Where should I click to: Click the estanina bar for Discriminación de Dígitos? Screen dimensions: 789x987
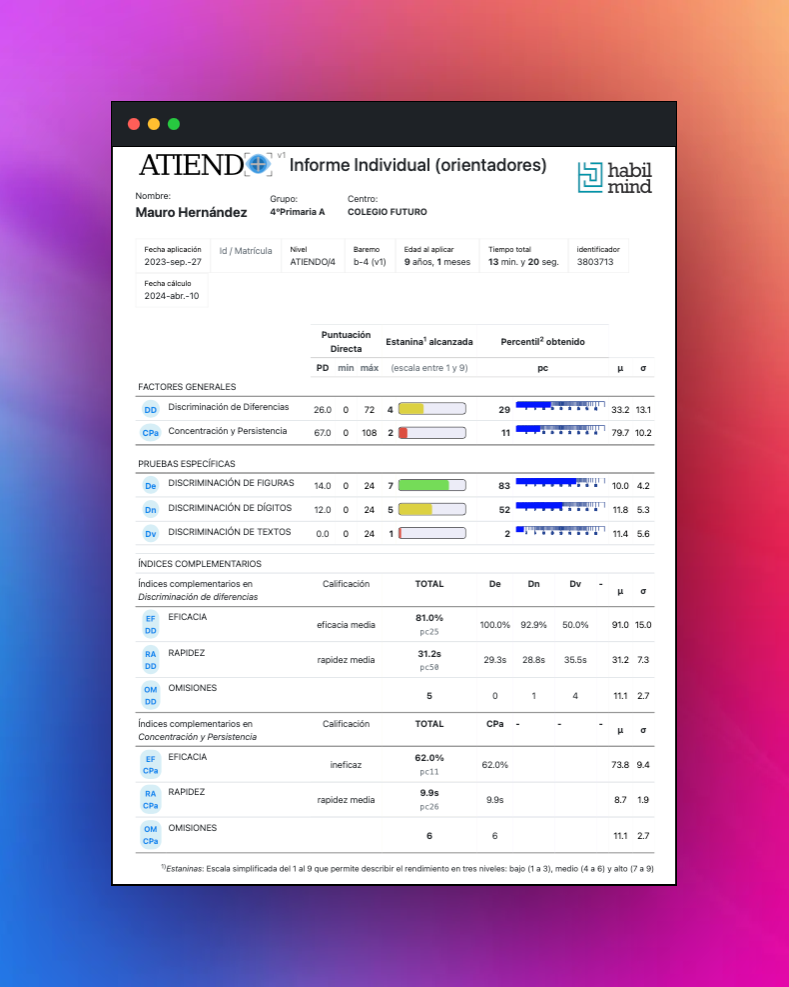(432, 509)
